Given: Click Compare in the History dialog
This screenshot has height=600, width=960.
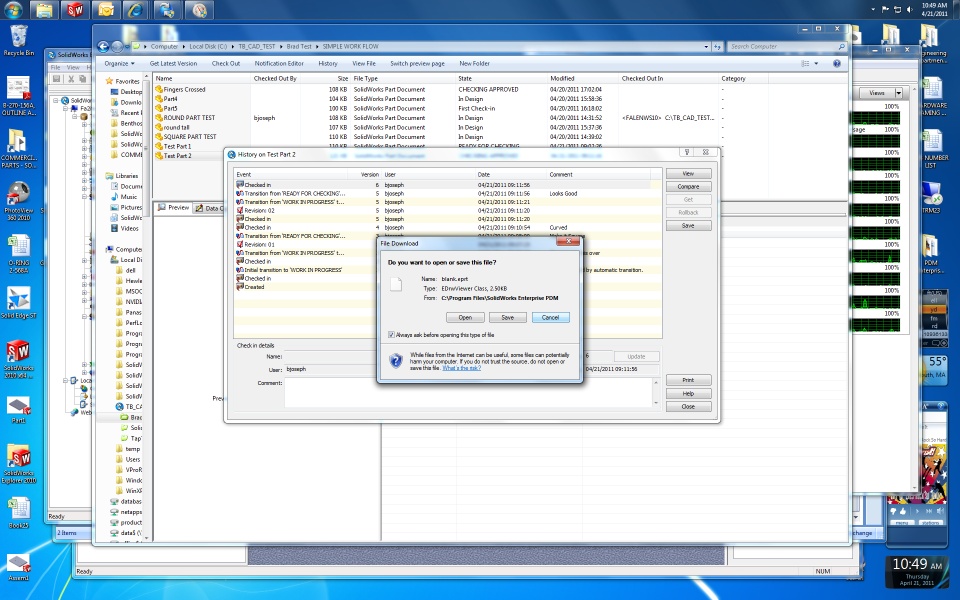Looking at the screenshot, I should [688, 187].
